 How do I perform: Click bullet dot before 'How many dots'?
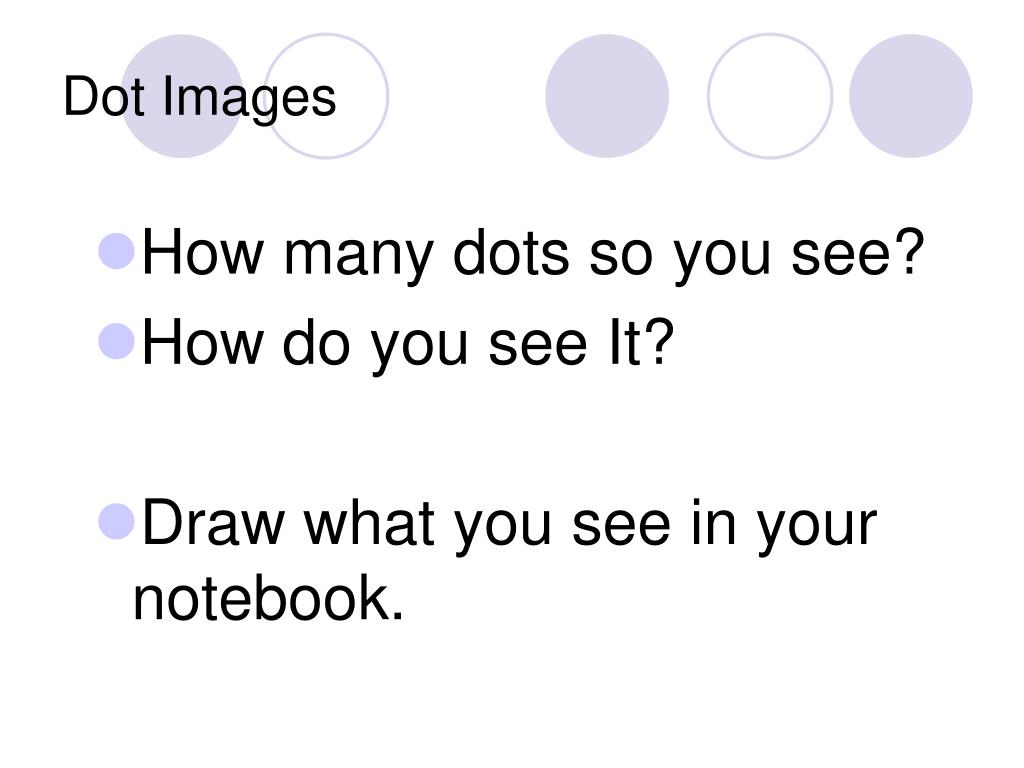coord(117,251)
